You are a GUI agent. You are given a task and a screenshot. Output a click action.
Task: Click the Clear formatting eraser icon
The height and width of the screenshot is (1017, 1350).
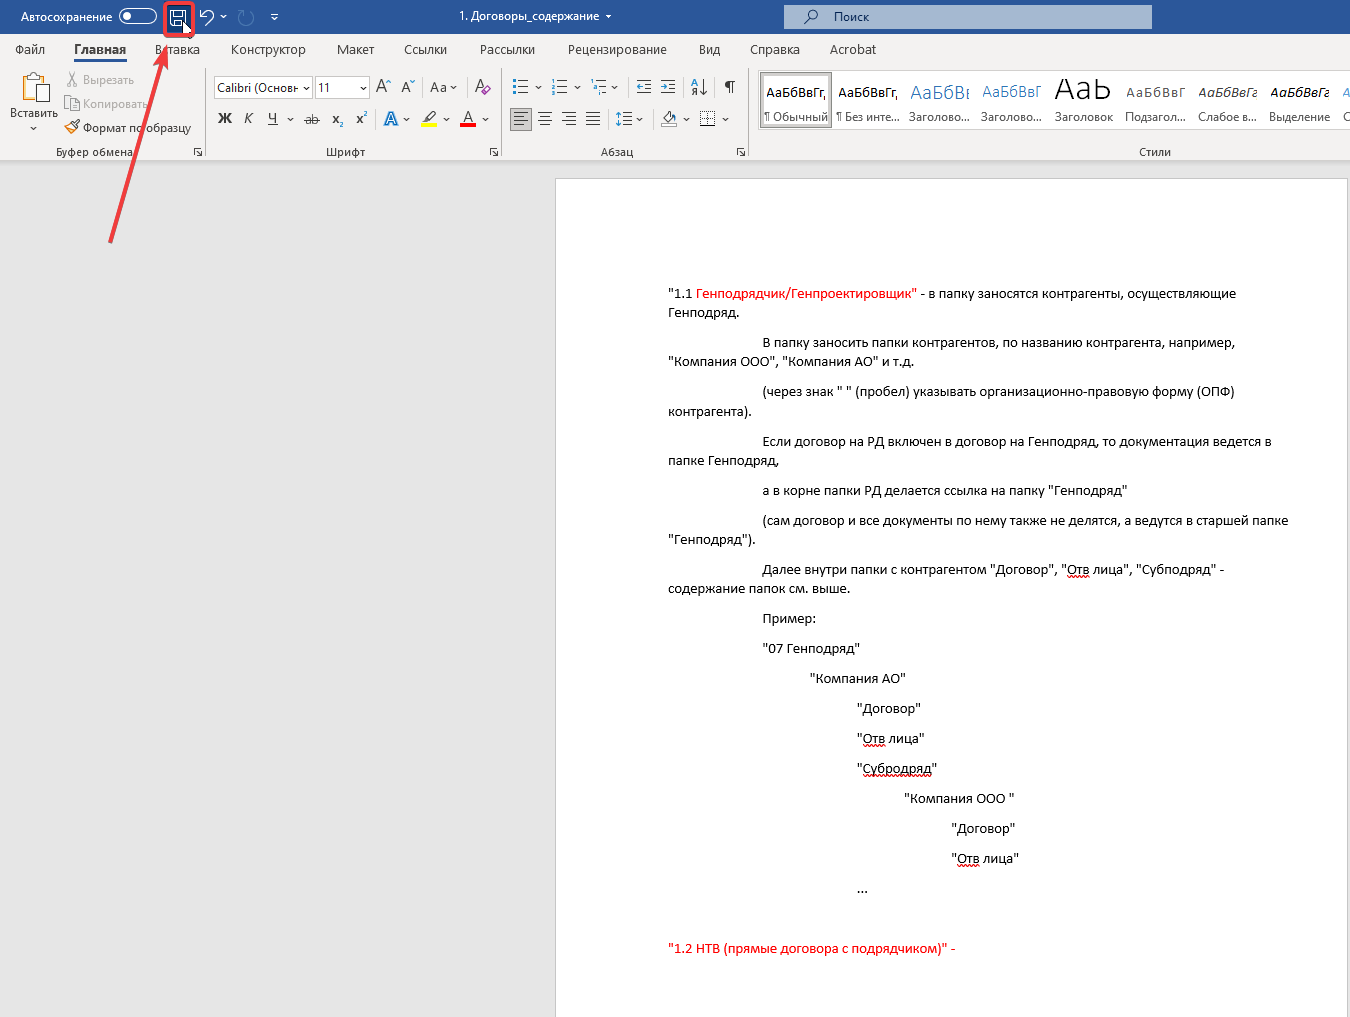coord(482,88)
